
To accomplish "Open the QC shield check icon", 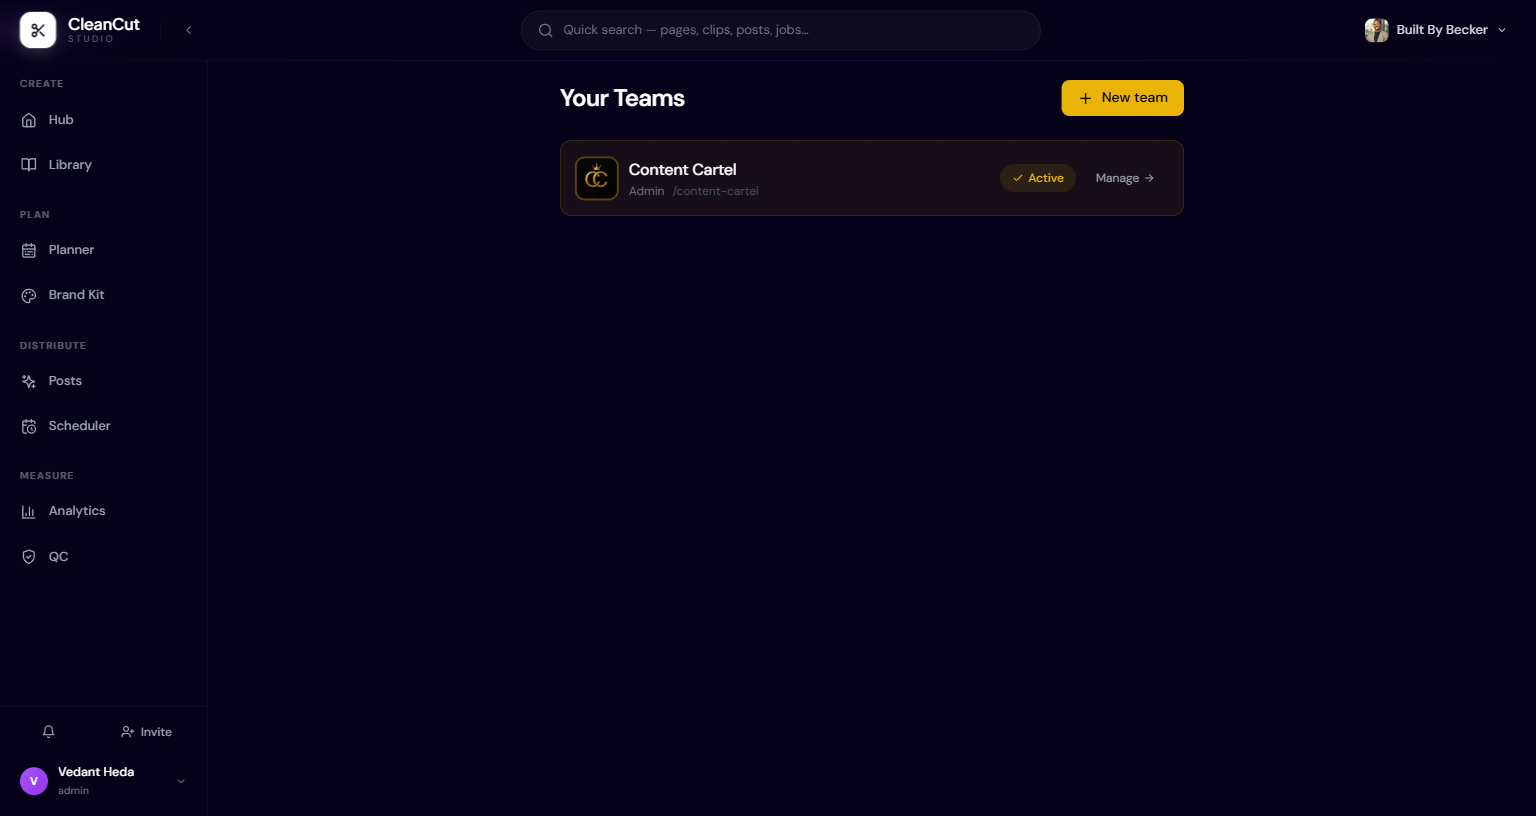I will [29, 557].
